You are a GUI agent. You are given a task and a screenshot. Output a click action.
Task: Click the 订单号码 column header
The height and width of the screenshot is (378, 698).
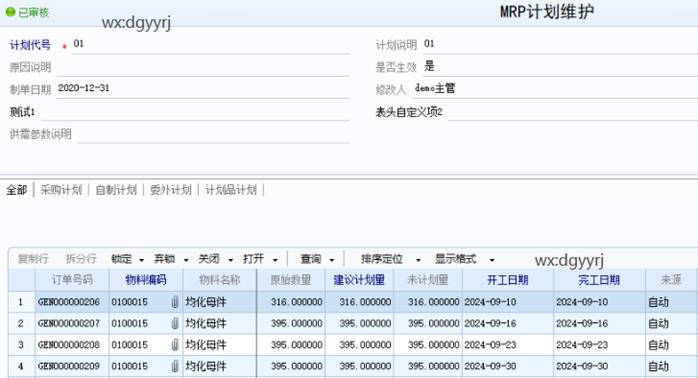[x=72, y=280]
